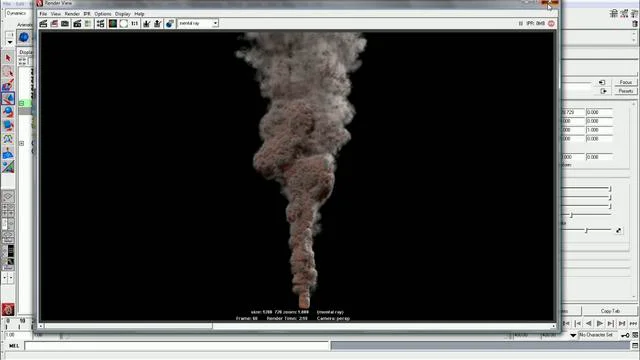Click Step Forward One Frame button
The image size is (640, 360).
(x=611, y=323)
